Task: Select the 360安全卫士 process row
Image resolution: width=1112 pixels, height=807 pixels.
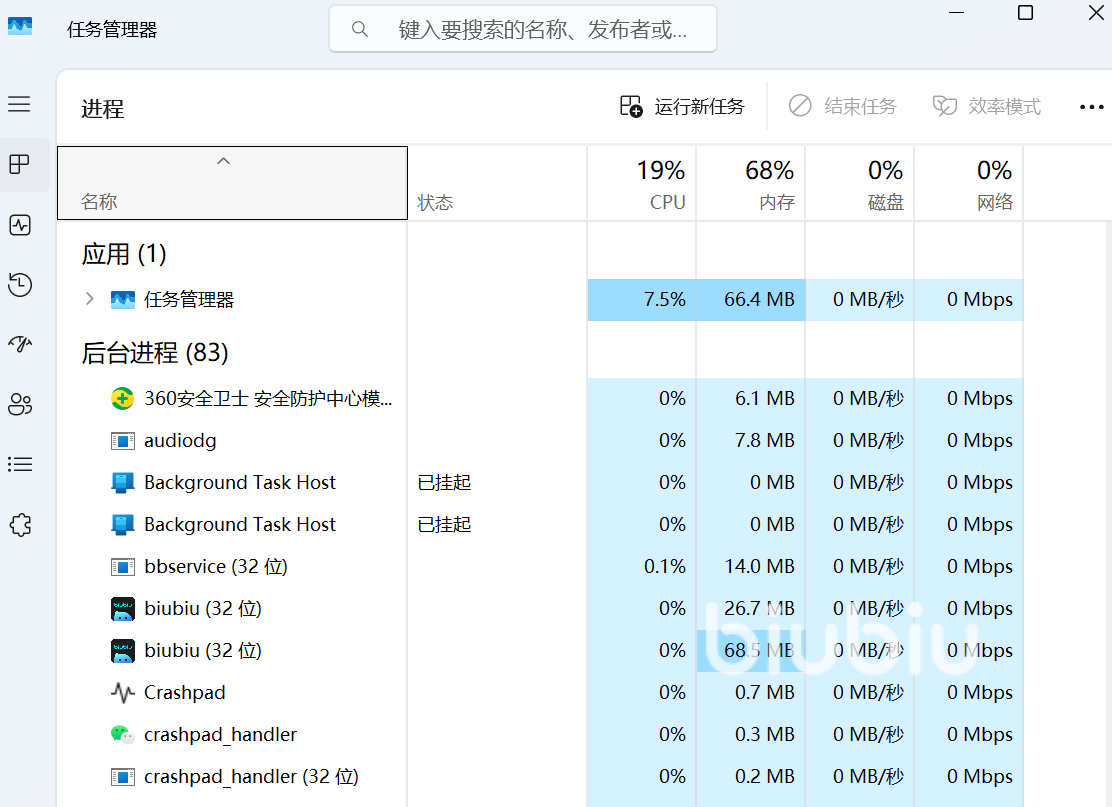Action: pyautogui.click(x=268, y=398)
